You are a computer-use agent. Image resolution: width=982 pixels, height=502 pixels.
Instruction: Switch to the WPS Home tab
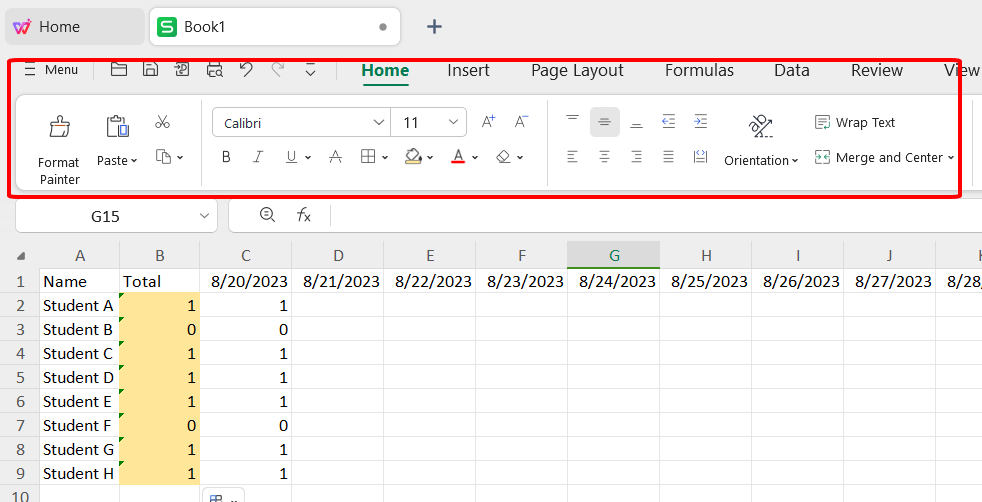click(74, 27)
